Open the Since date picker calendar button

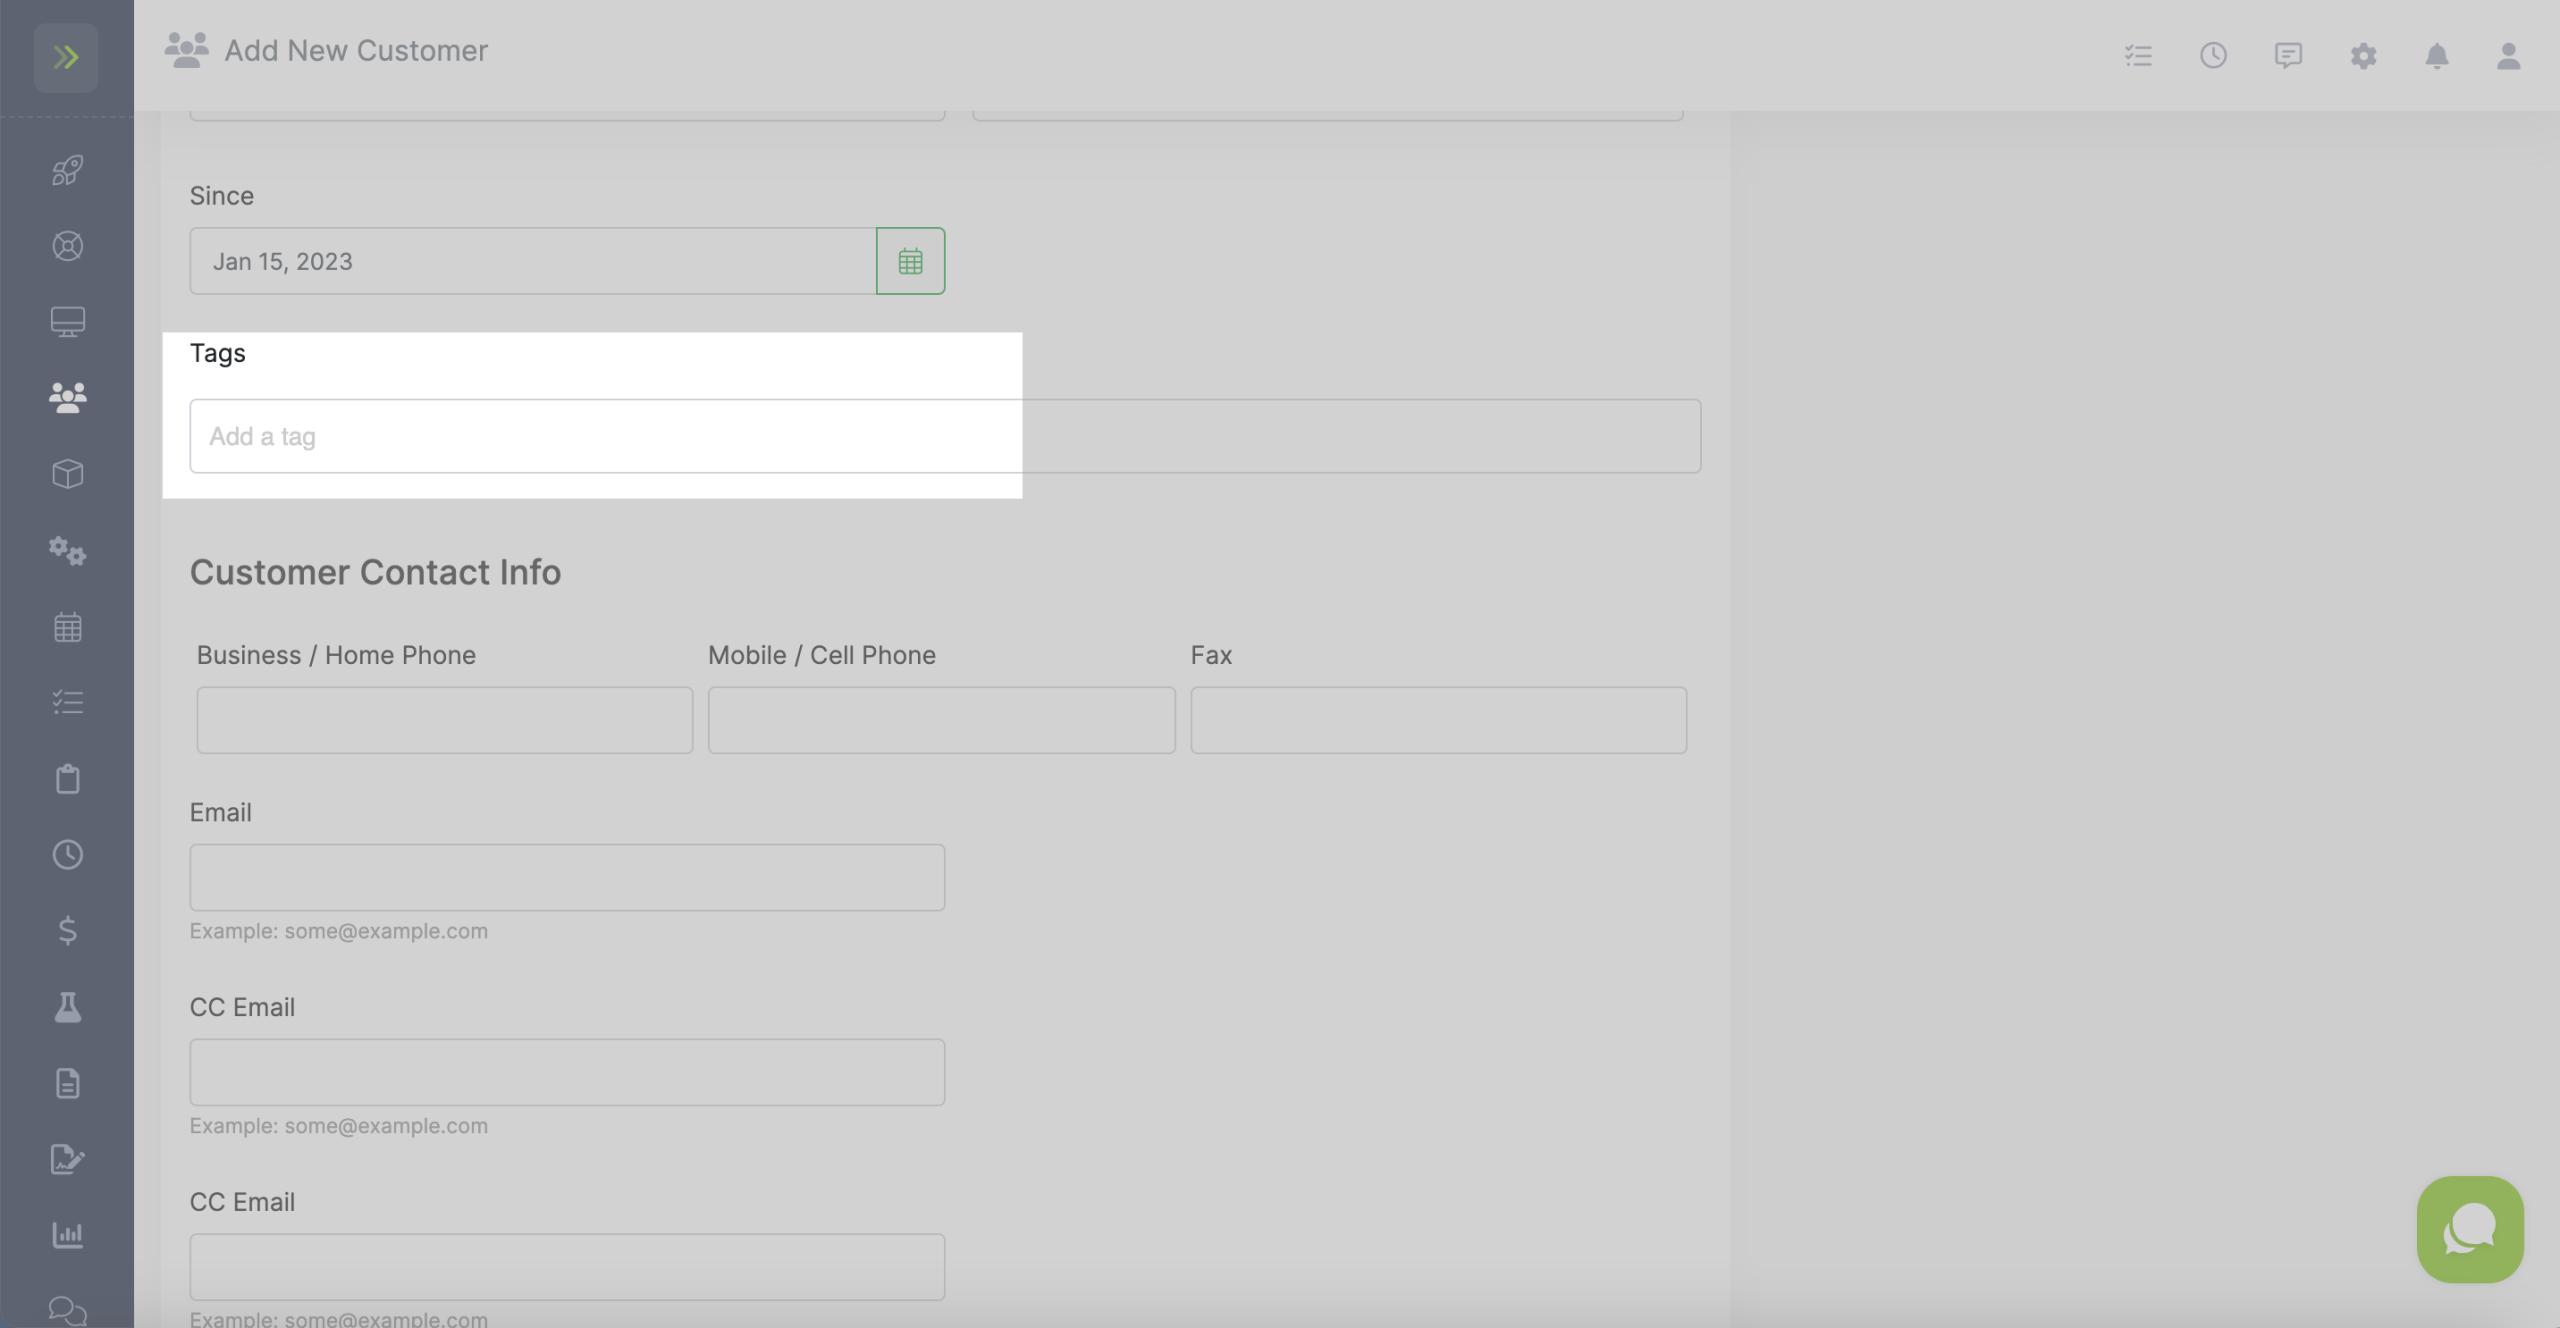click(910, 261)
